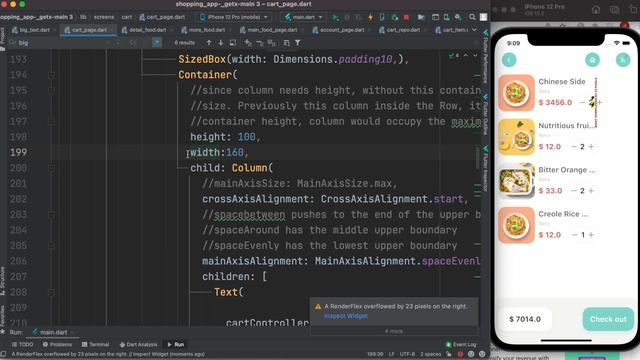Expand the '4 more' notifications strip

tap(393, 331)
